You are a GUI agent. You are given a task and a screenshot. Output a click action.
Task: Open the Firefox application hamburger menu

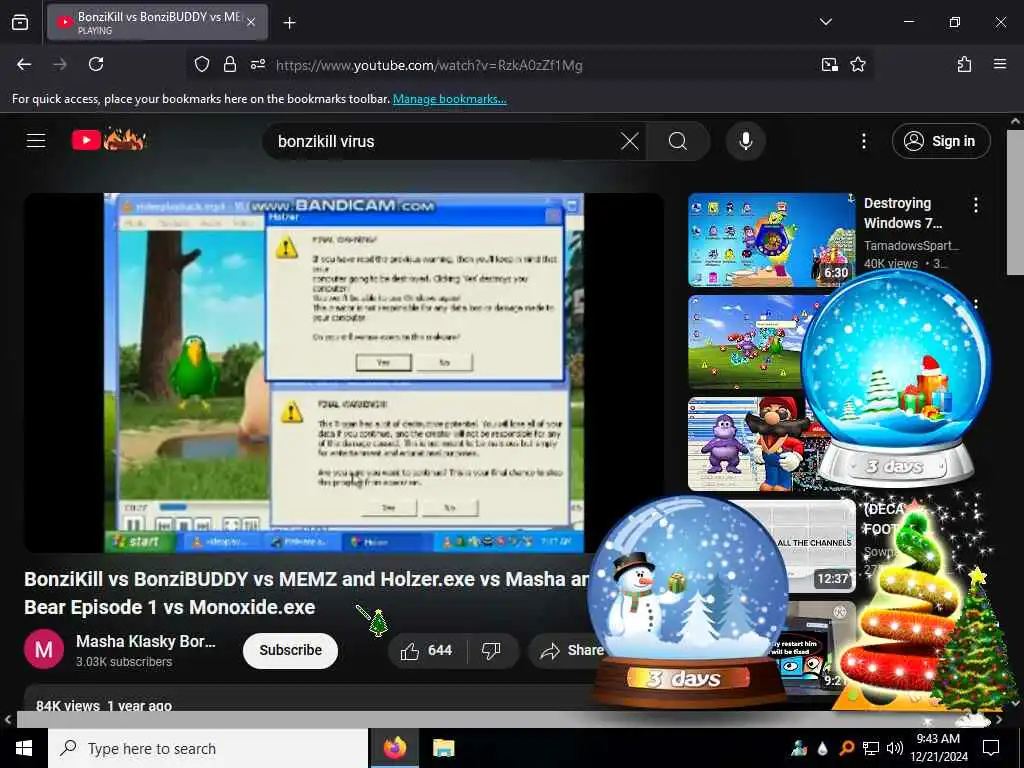click(x=999, y=64)
